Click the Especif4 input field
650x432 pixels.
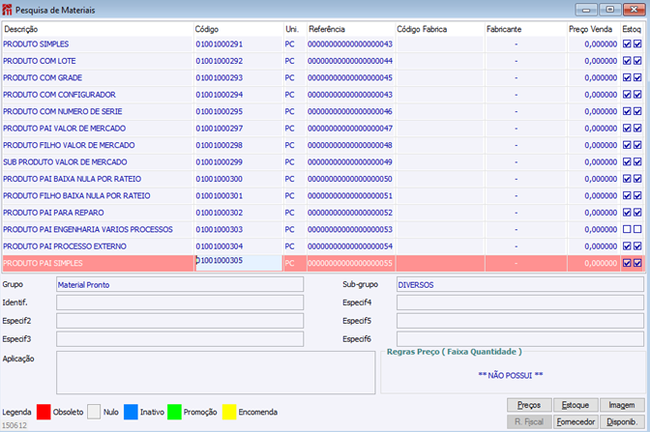click(x=520, y=303)
